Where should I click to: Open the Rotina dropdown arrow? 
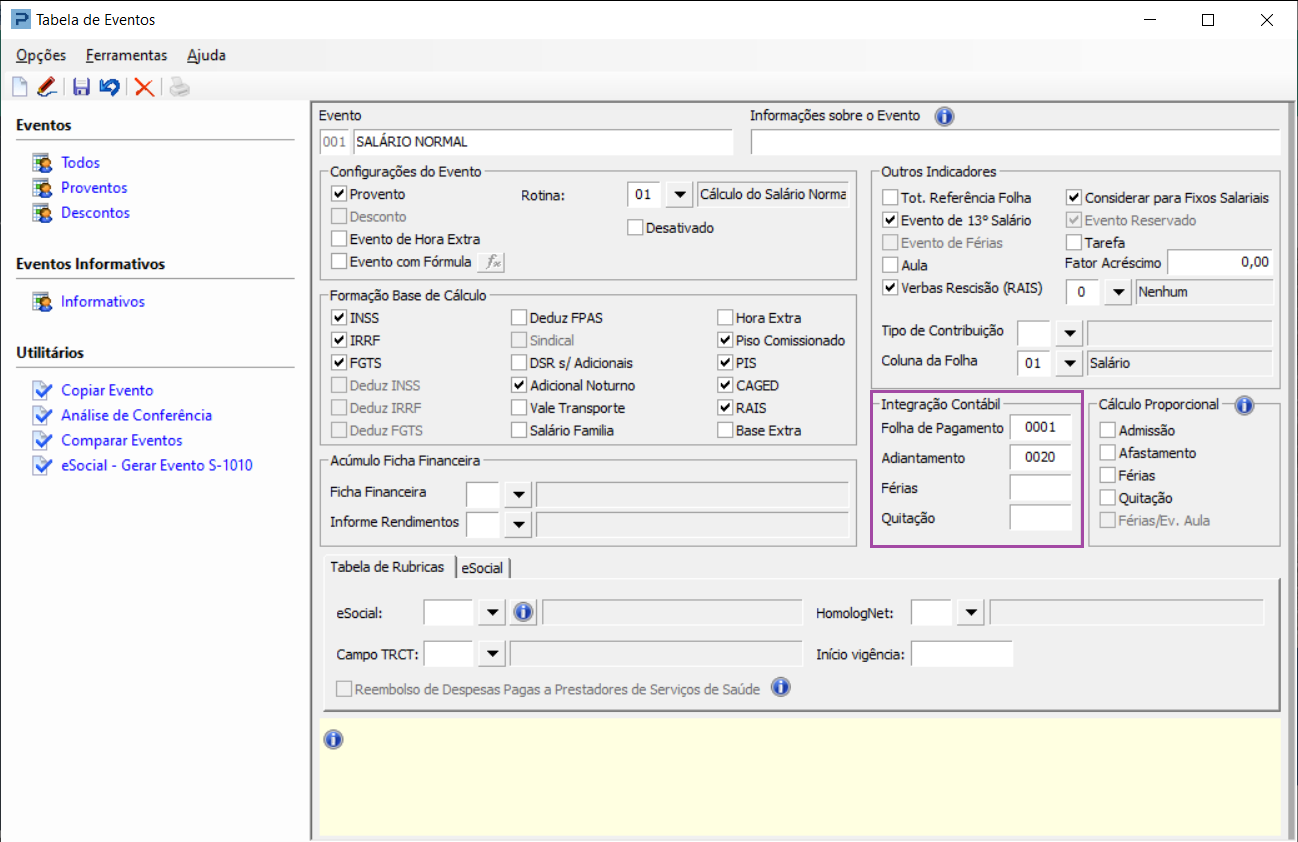[679, 194]
